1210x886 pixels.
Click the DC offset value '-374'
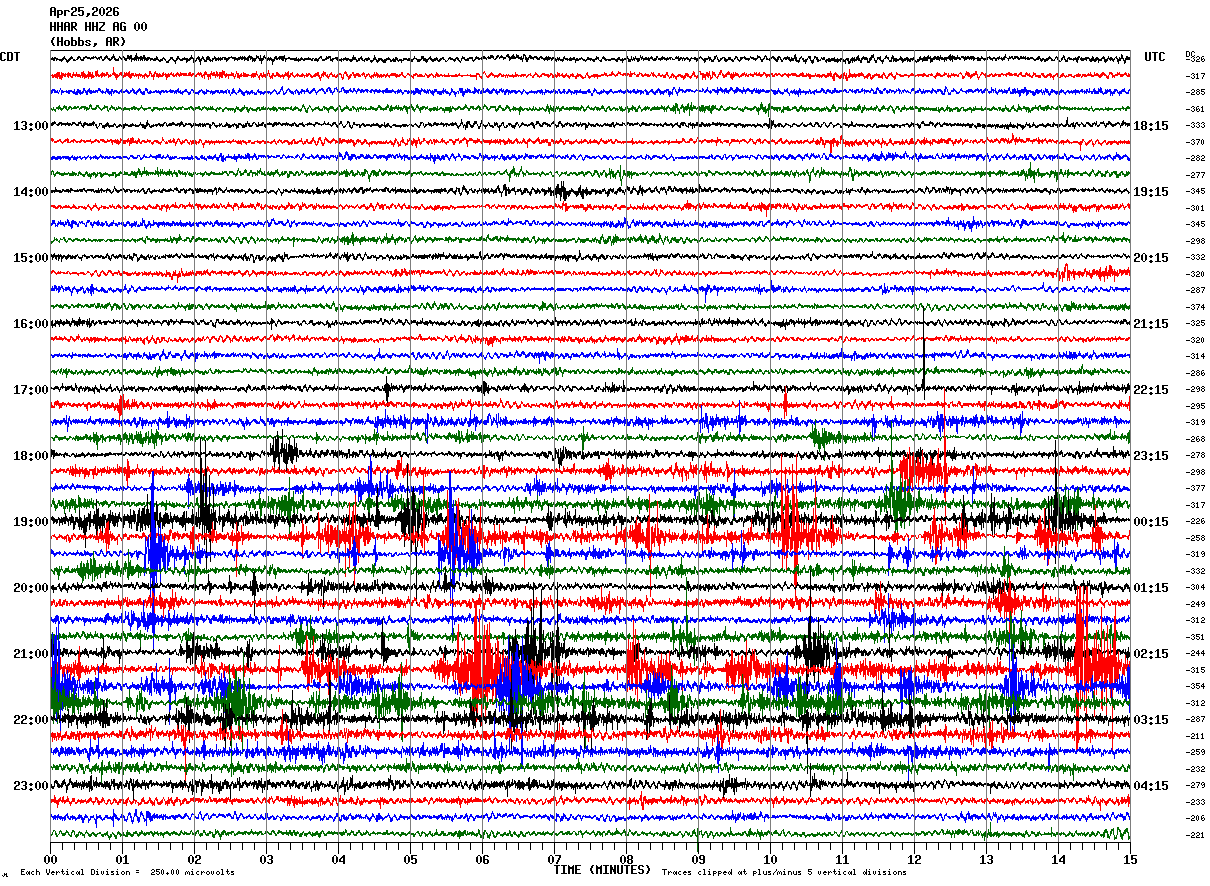1195,307
